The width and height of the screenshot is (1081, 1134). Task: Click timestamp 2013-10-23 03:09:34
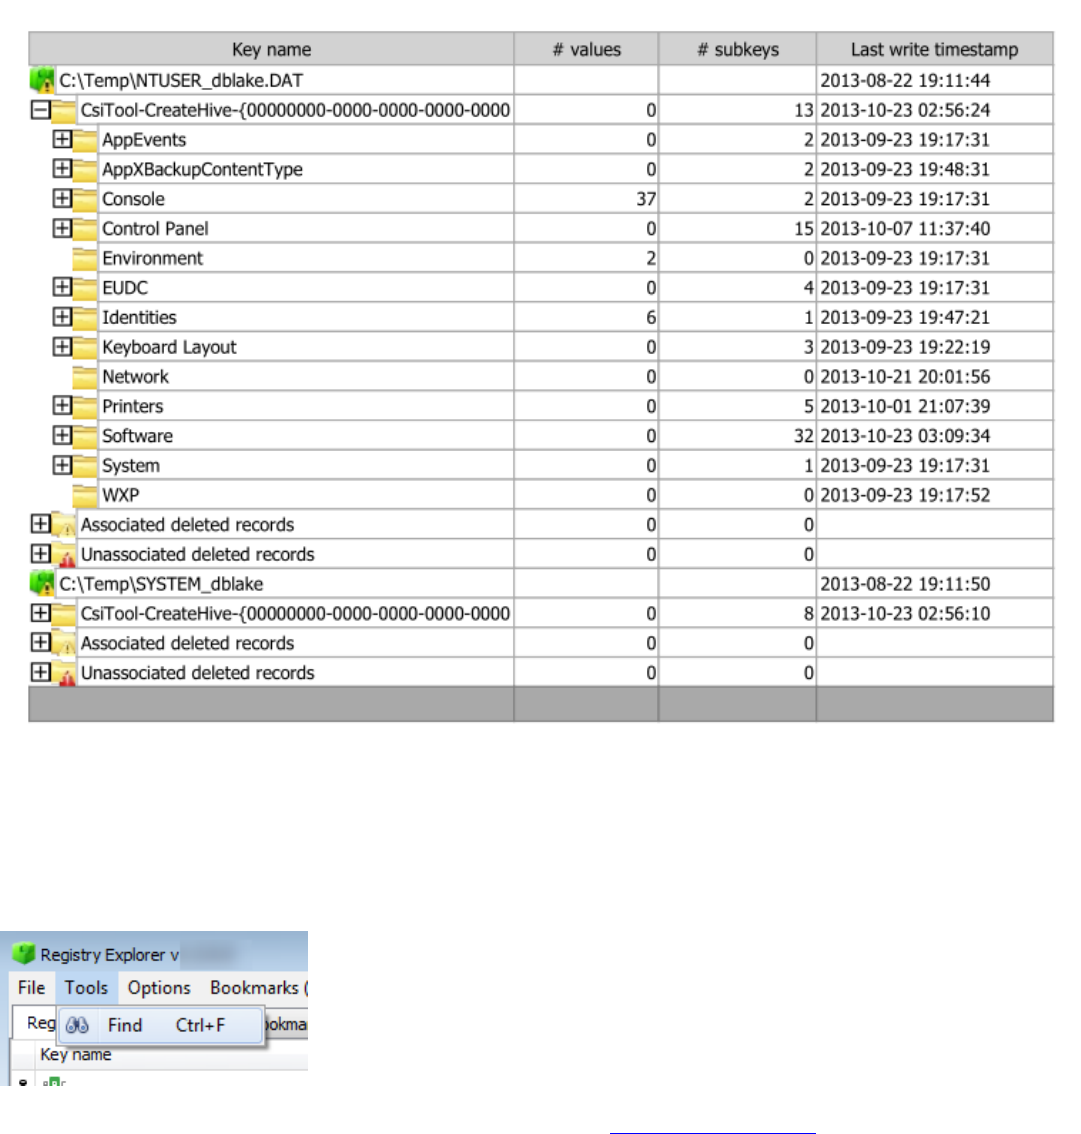point(905,436)
